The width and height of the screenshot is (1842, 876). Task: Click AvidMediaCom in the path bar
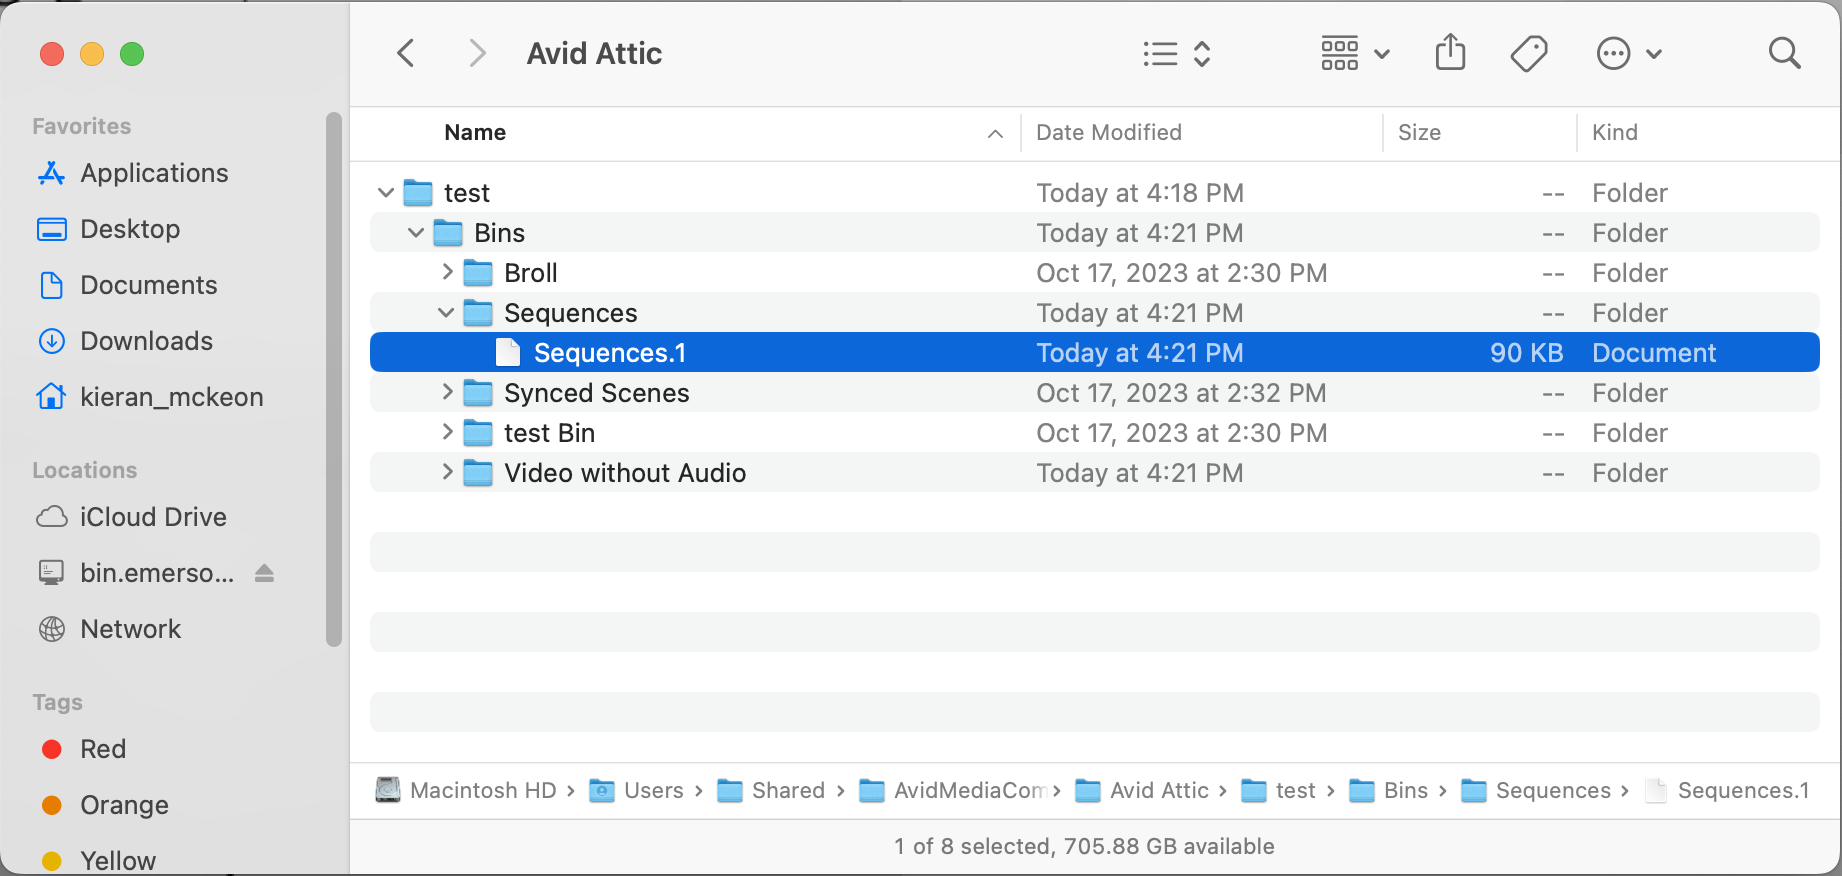pos(954,790)
